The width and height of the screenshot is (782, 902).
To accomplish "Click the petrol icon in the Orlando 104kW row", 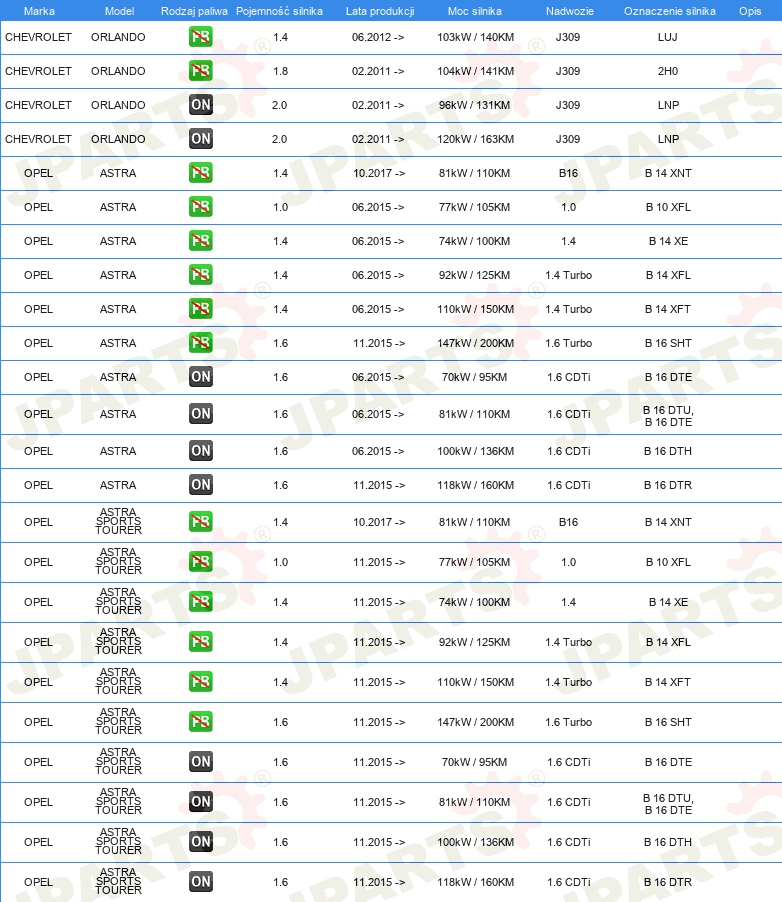I will pyautogui.click(x=200, y=71).
